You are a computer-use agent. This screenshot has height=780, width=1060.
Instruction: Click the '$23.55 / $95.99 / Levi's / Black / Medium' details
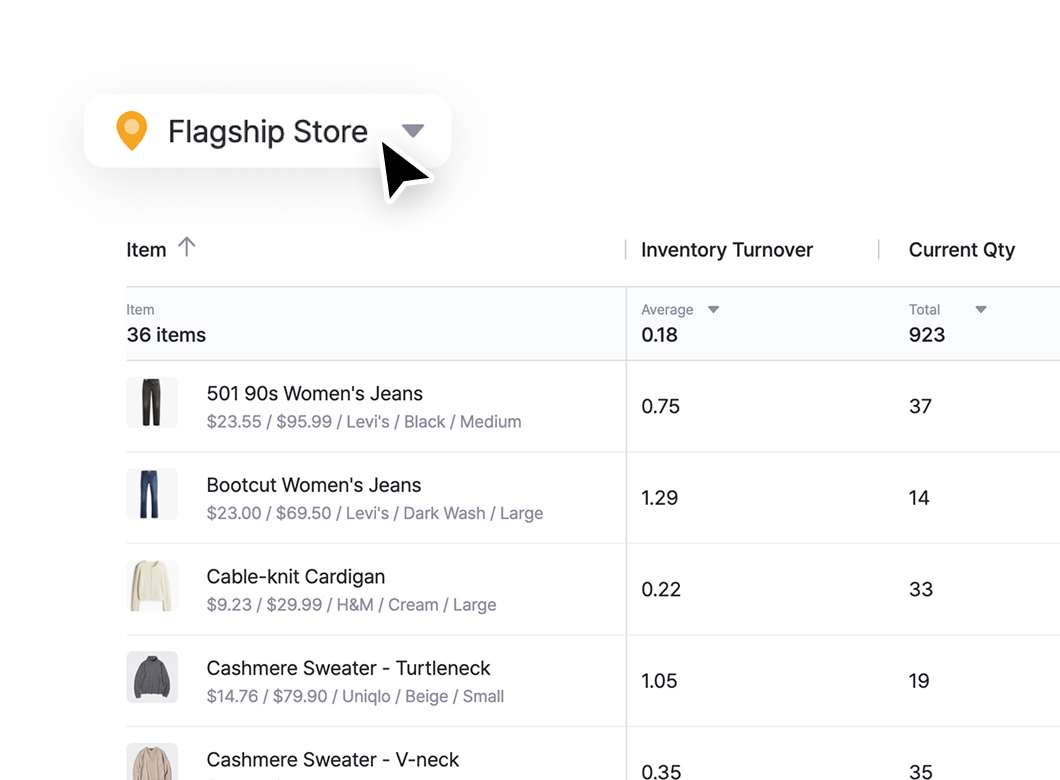364,422
